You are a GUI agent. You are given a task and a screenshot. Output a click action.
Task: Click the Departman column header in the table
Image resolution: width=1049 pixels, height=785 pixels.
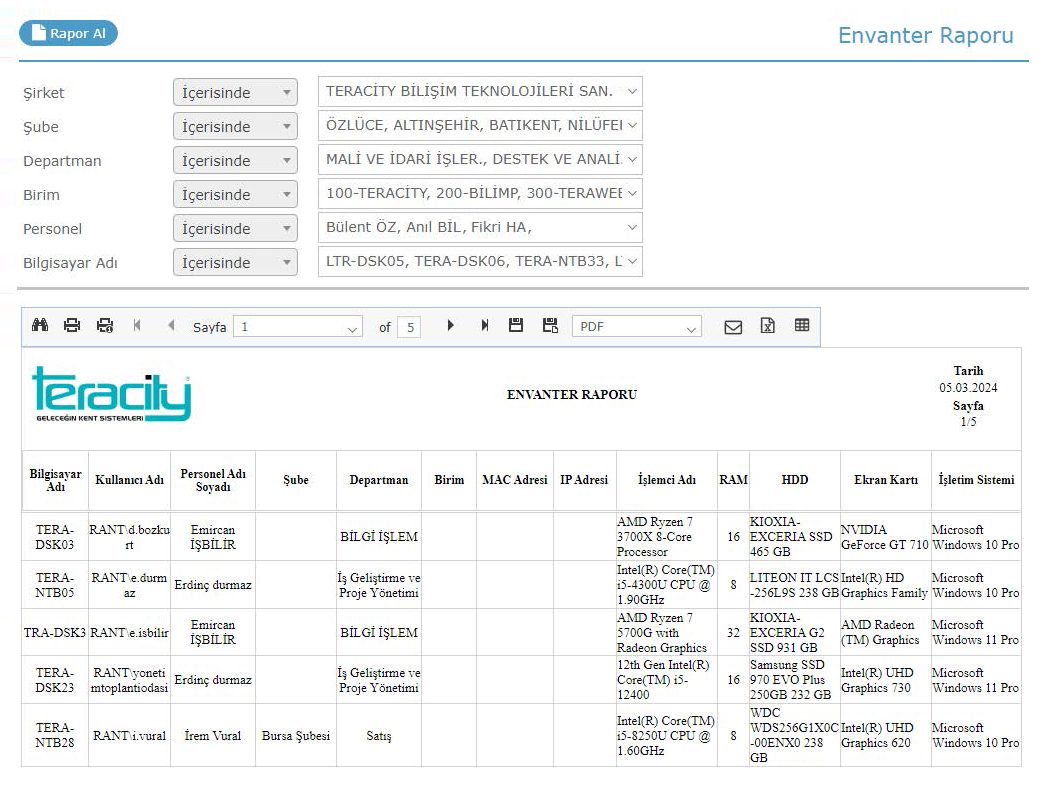379,481
